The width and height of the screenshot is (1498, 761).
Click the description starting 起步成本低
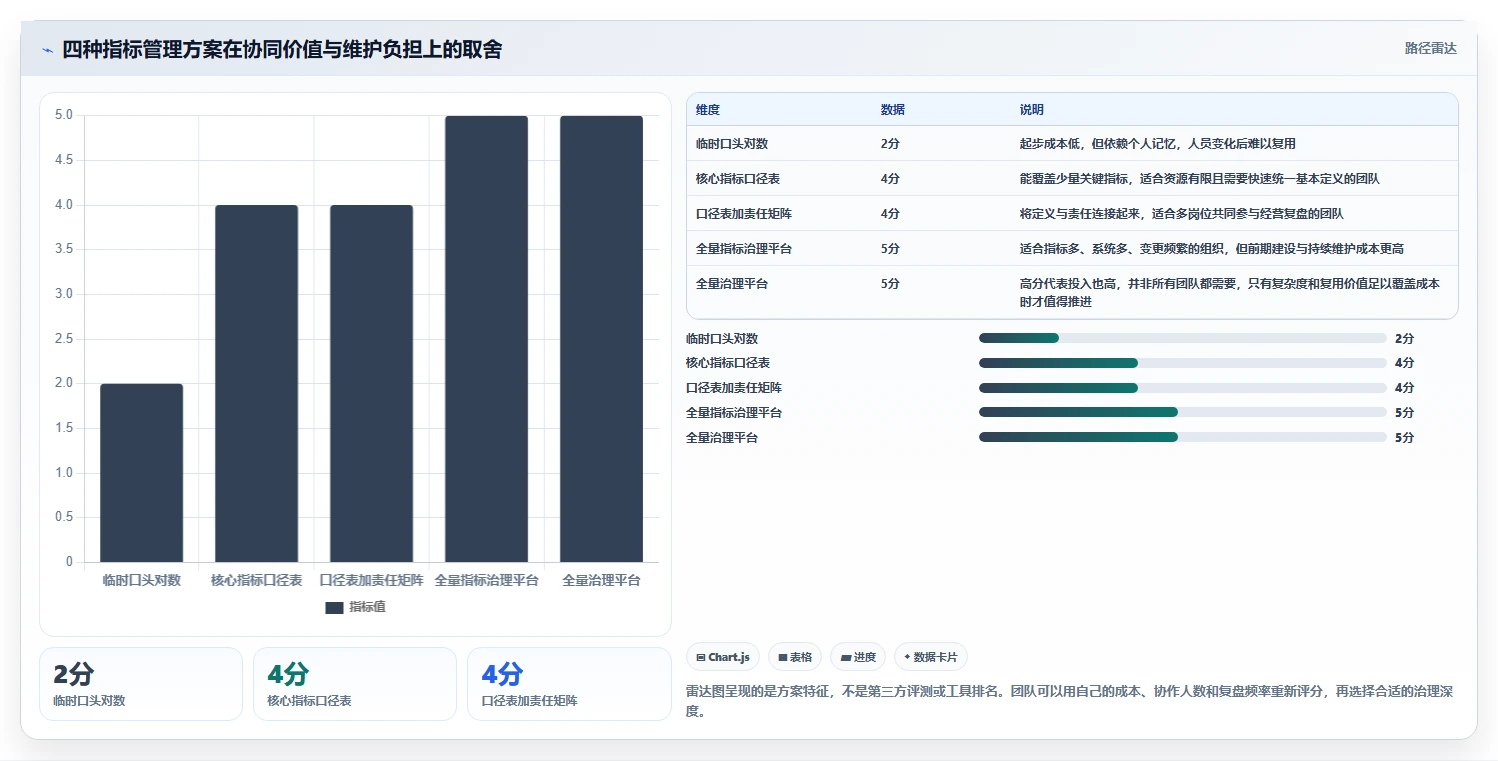[x=1158, y=143]
